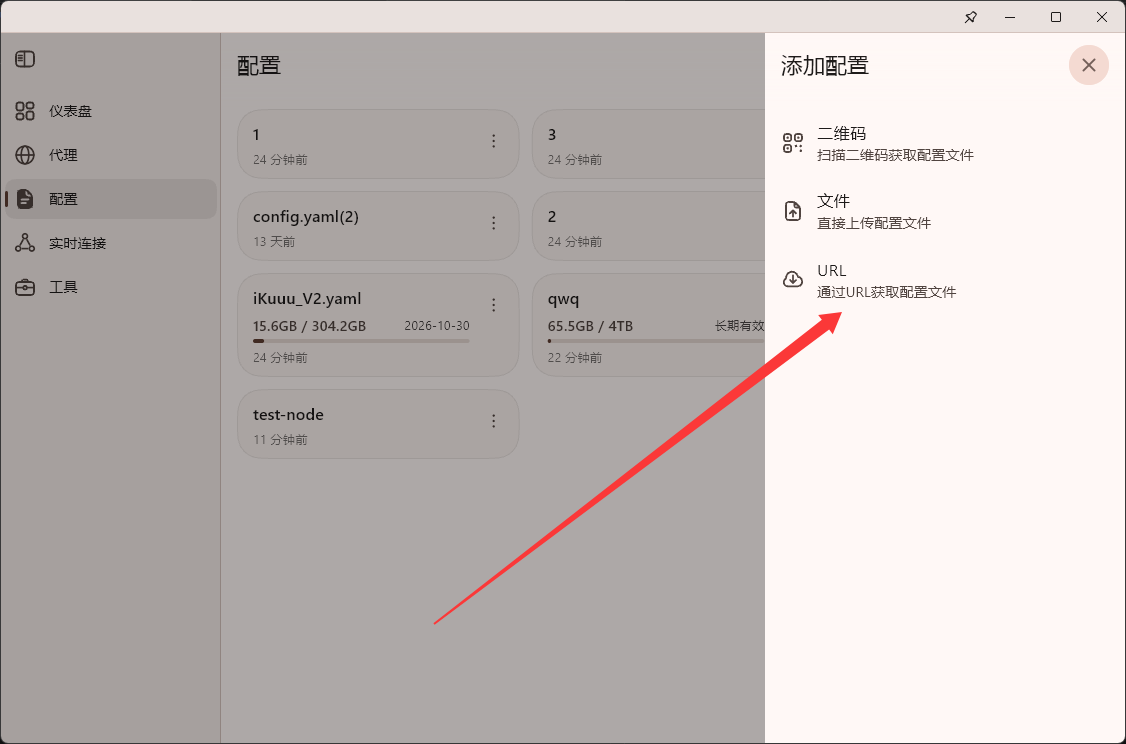The width and height of the screenshot is (1126, 744).
Task: Click the 65.5GB / 4TB usage text
Action: point(590,326)
